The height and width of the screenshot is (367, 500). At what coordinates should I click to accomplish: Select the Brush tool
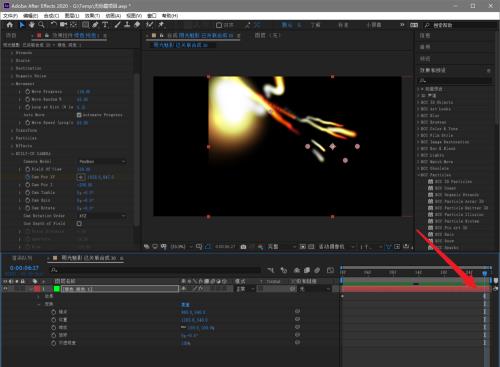click(117, 25)
